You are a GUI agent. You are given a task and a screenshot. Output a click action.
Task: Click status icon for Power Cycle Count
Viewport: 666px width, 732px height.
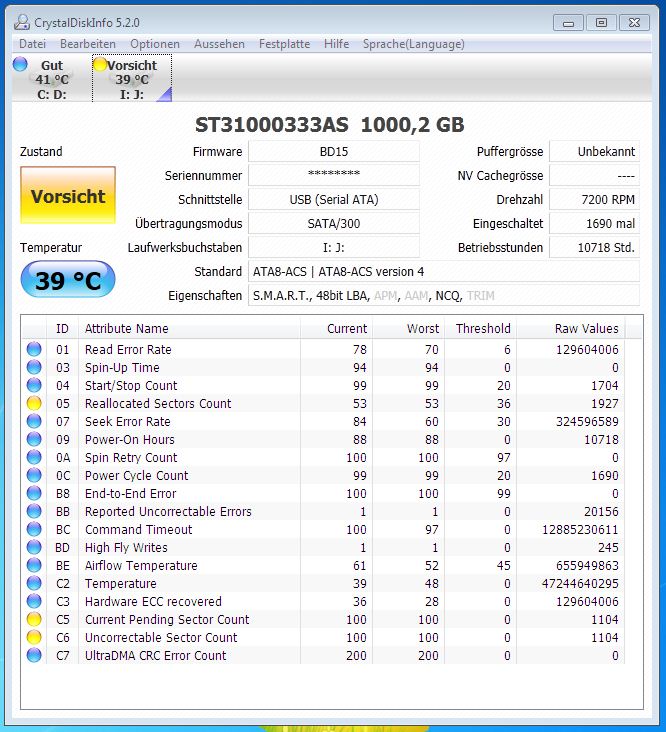pos(34,475)
